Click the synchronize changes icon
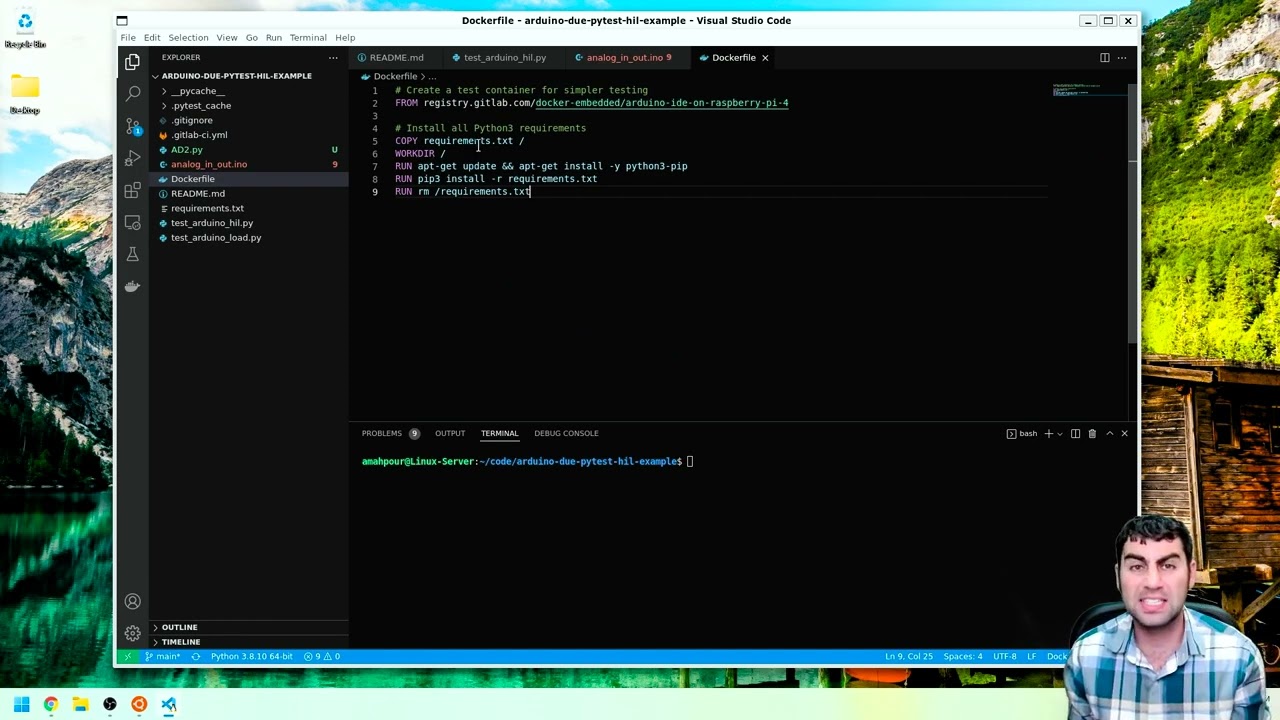This screenshot has height=720, width=1280. 196,656
